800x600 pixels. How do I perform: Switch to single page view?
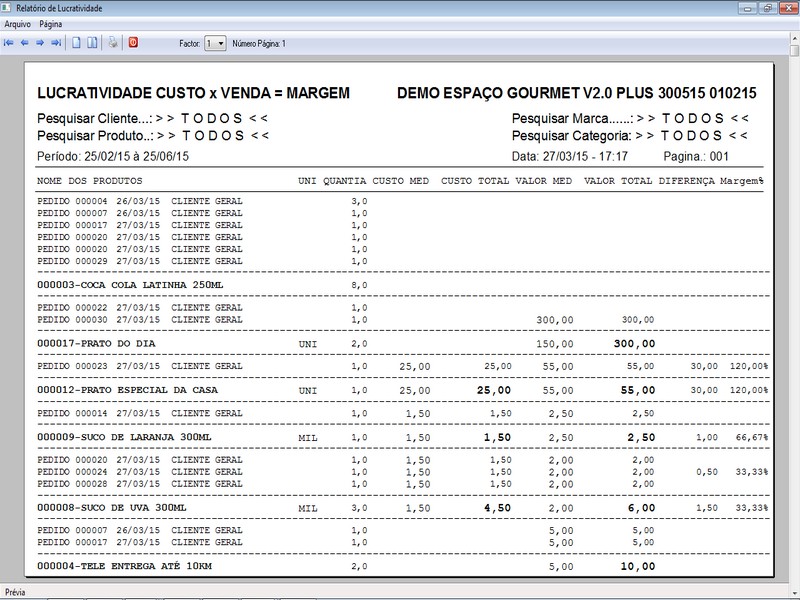(76, 43)
